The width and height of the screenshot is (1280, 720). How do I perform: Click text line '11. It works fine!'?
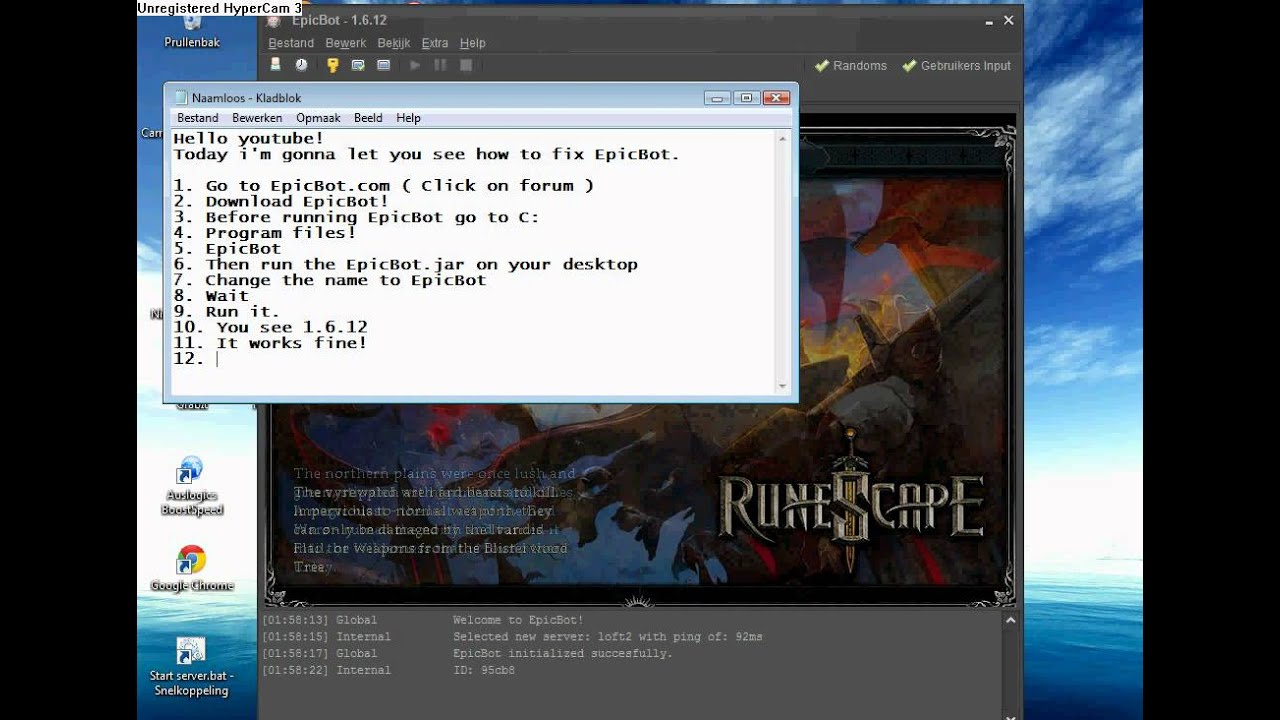coord(270,342)
